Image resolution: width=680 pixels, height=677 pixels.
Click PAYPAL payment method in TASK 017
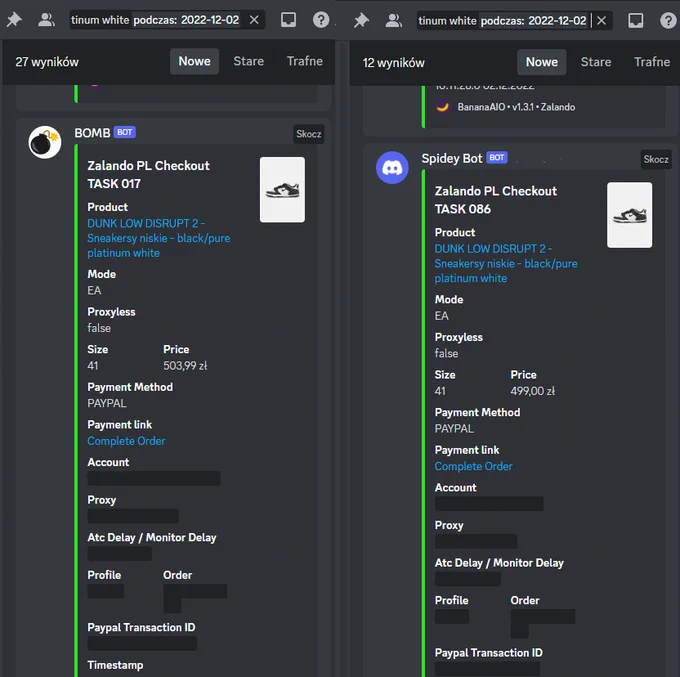click(x=107, y=403)
